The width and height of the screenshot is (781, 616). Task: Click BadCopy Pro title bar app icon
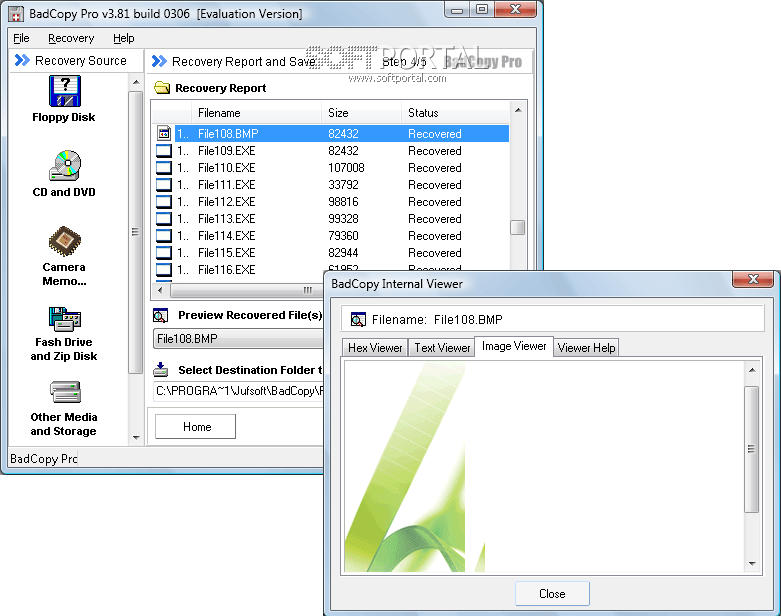[16, 14]
